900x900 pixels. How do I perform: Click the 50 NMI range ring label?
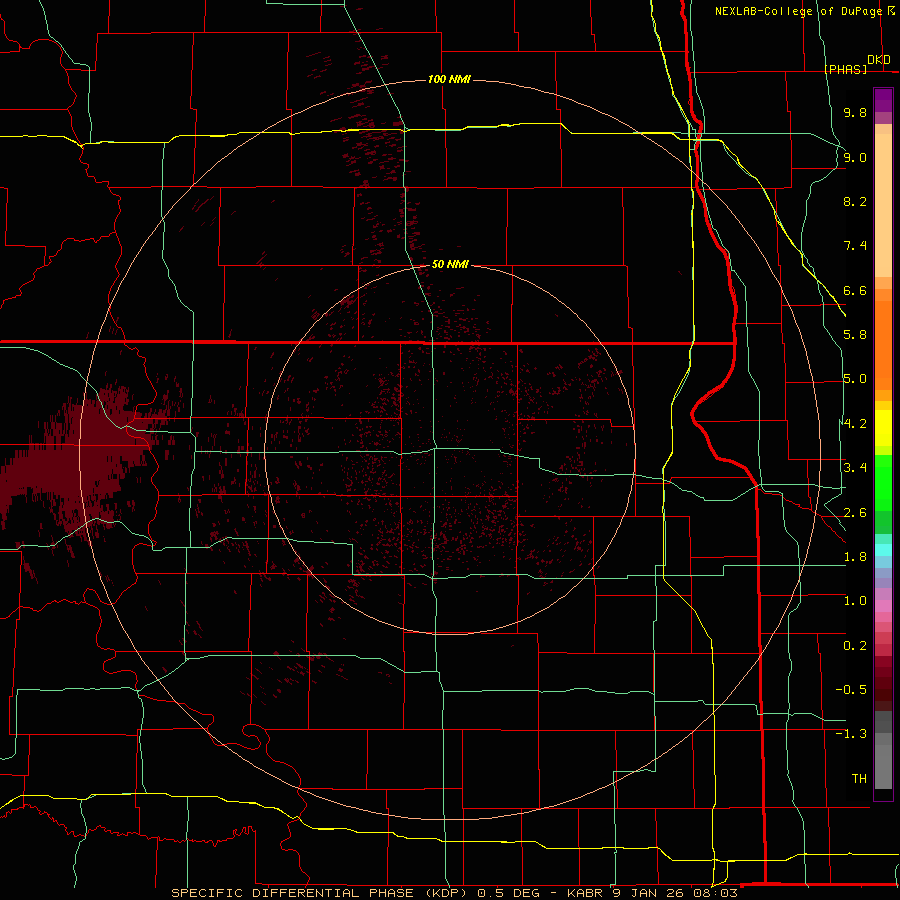pyautogui.click(x=450, y=265)
